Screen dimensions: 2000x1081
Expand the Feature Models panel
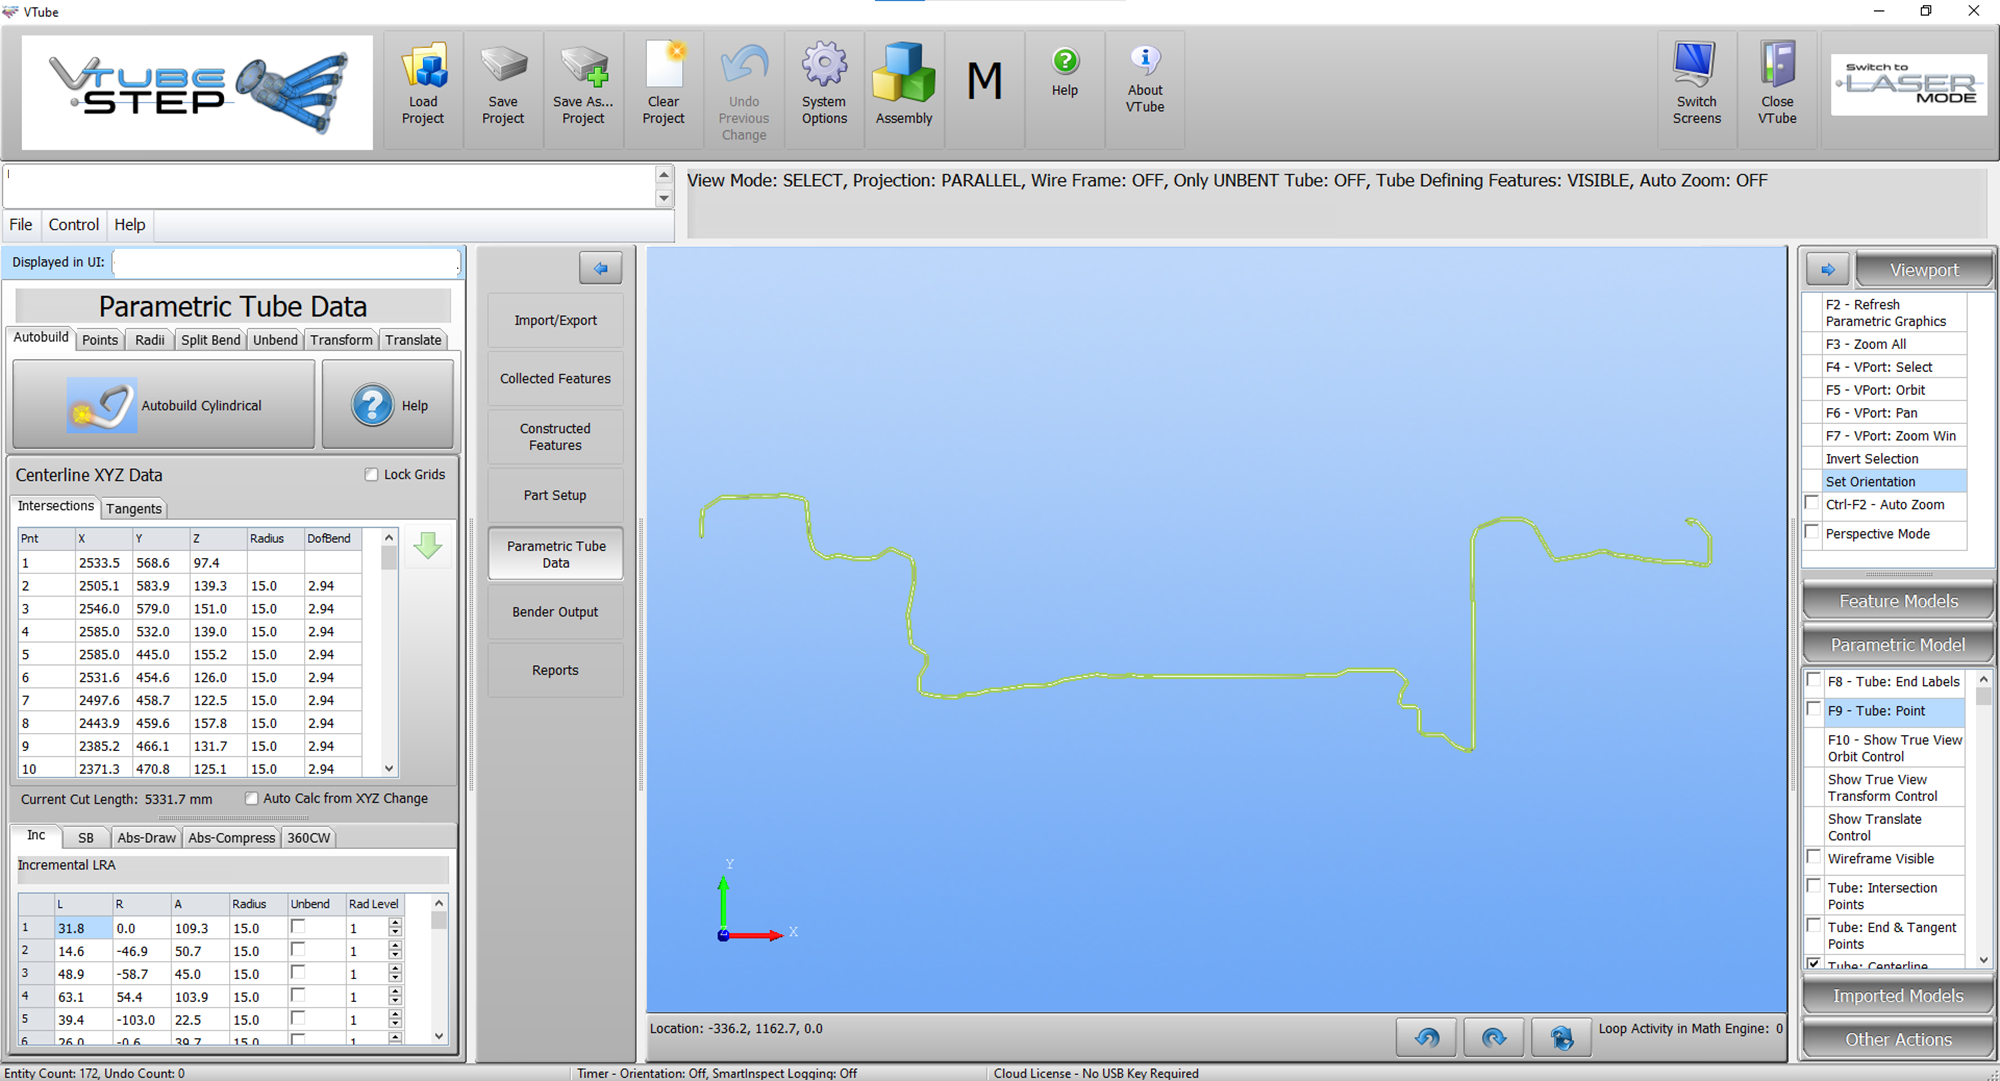click(1897, 601)
